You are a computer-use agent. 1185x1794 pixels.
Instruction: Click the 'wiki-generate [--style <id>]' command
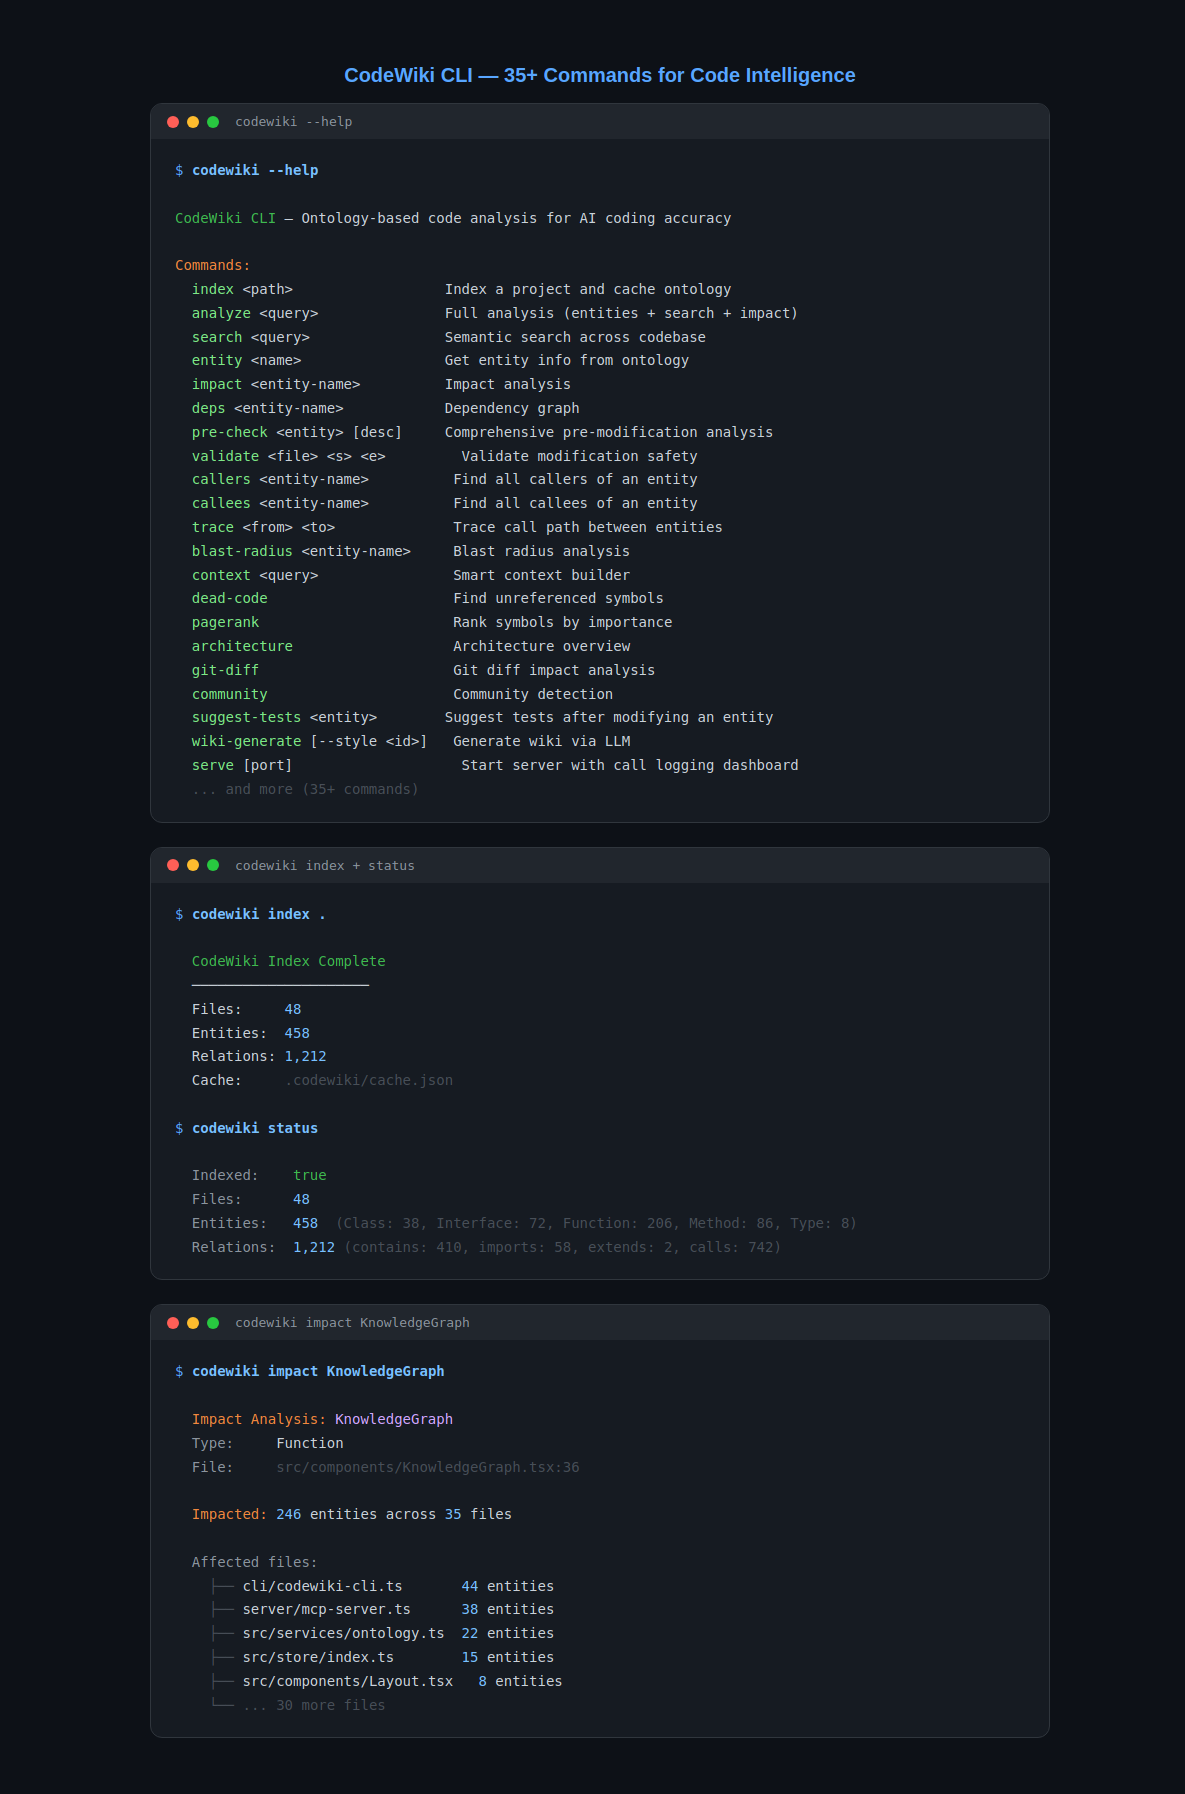[x=310, y=742]
